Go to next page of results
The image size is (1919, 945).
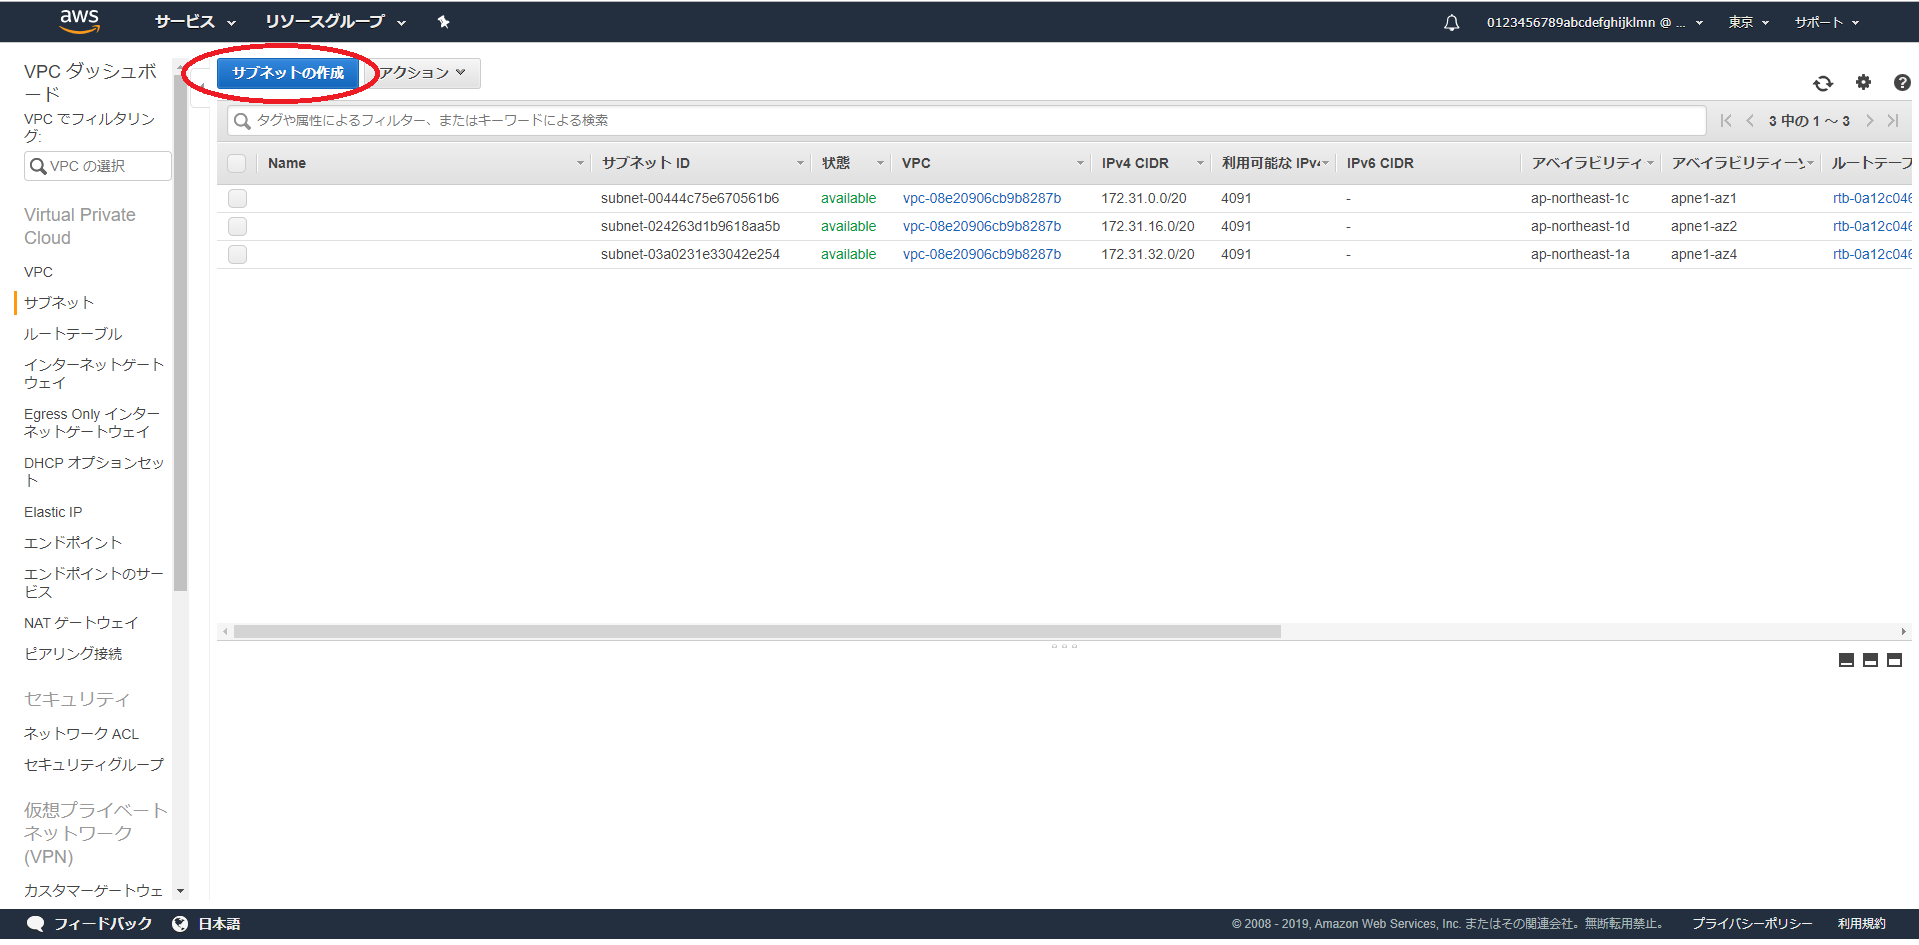pos(1869,121)
